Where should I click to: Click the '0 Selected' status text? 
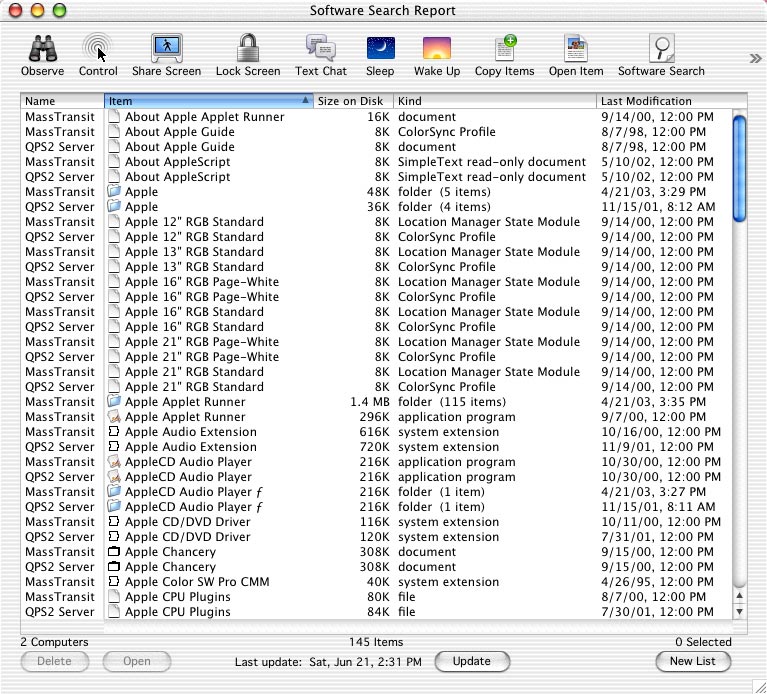click(x=703, y=642)
